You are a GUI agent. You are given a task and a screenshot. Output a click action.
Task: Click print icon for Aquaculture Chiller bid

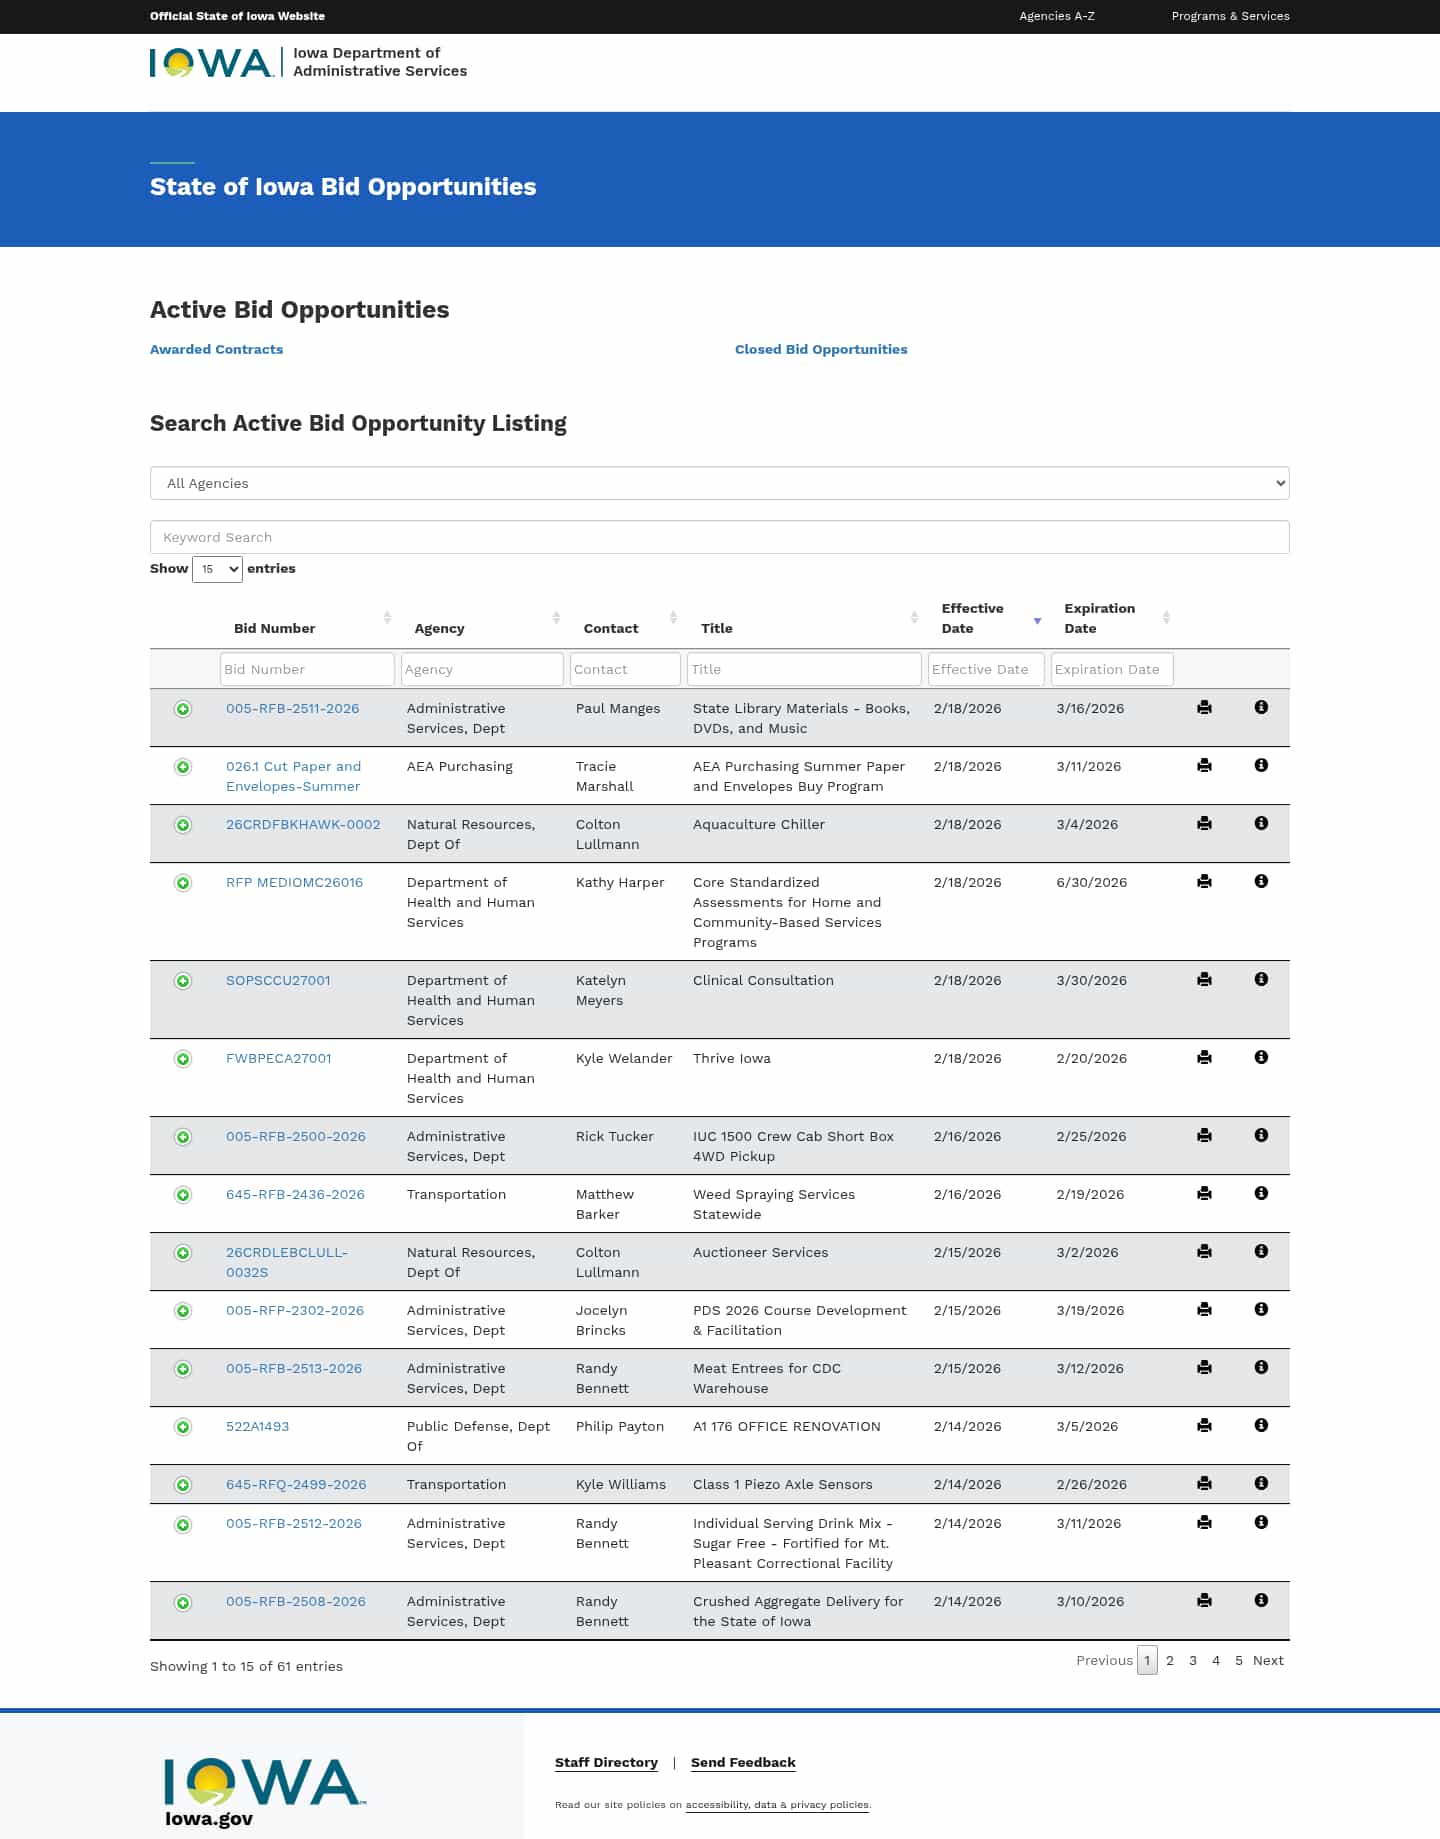pos(1204,823)
